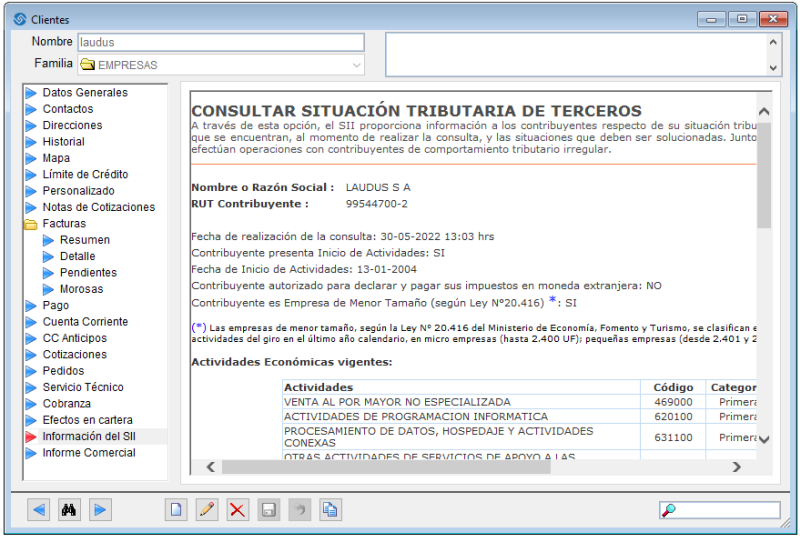Open Facturas Resumen view

(85, 240)
